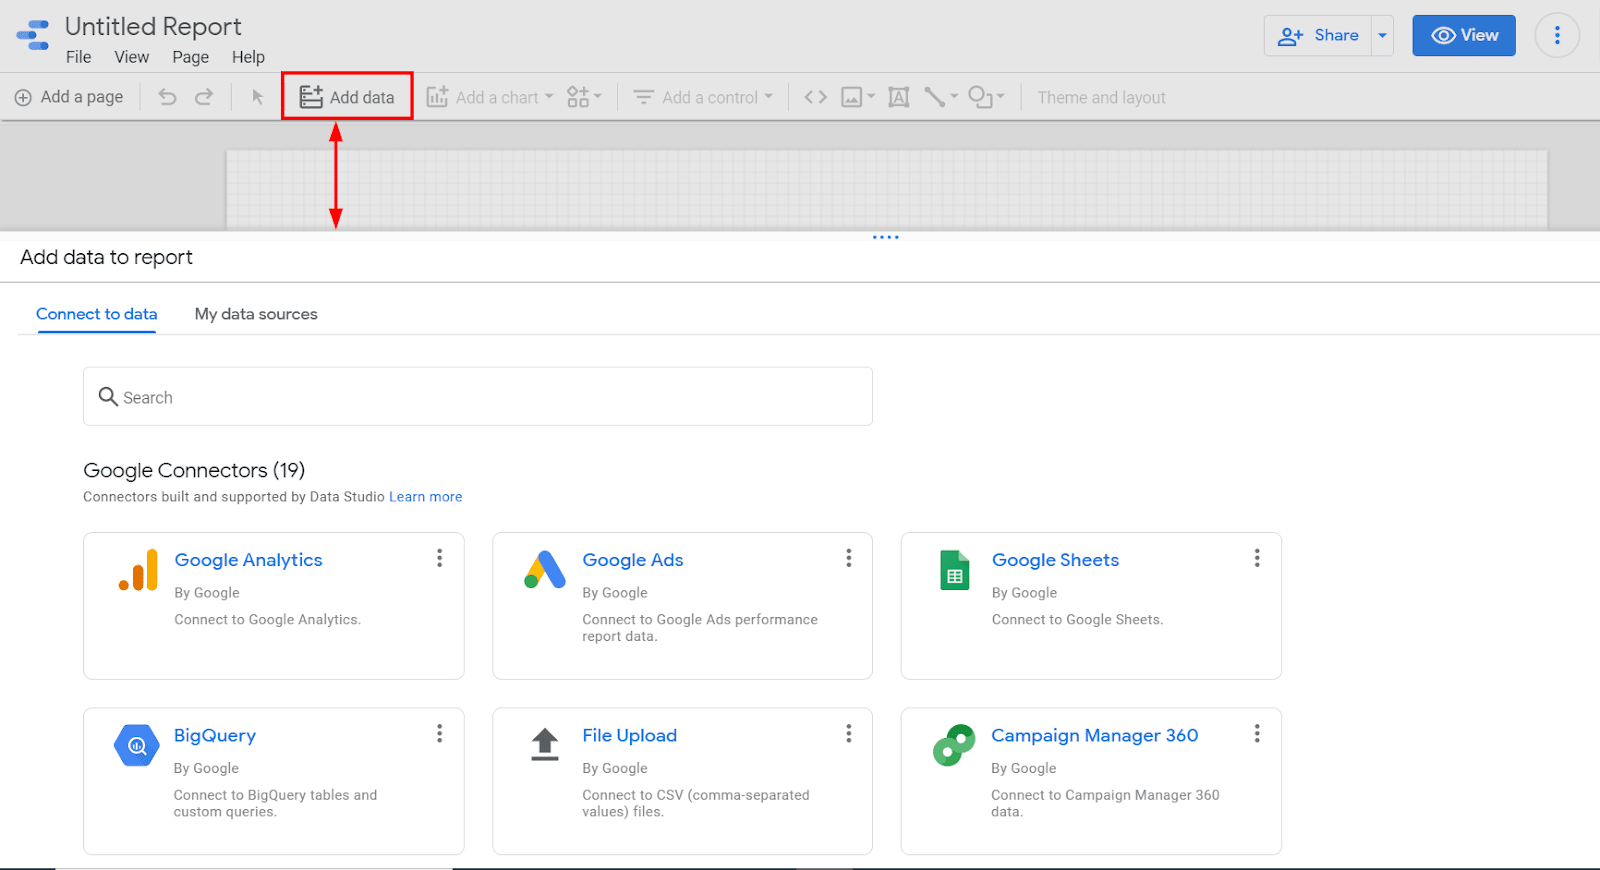
Task: Open the Page menu
Action: coord(190,57)
